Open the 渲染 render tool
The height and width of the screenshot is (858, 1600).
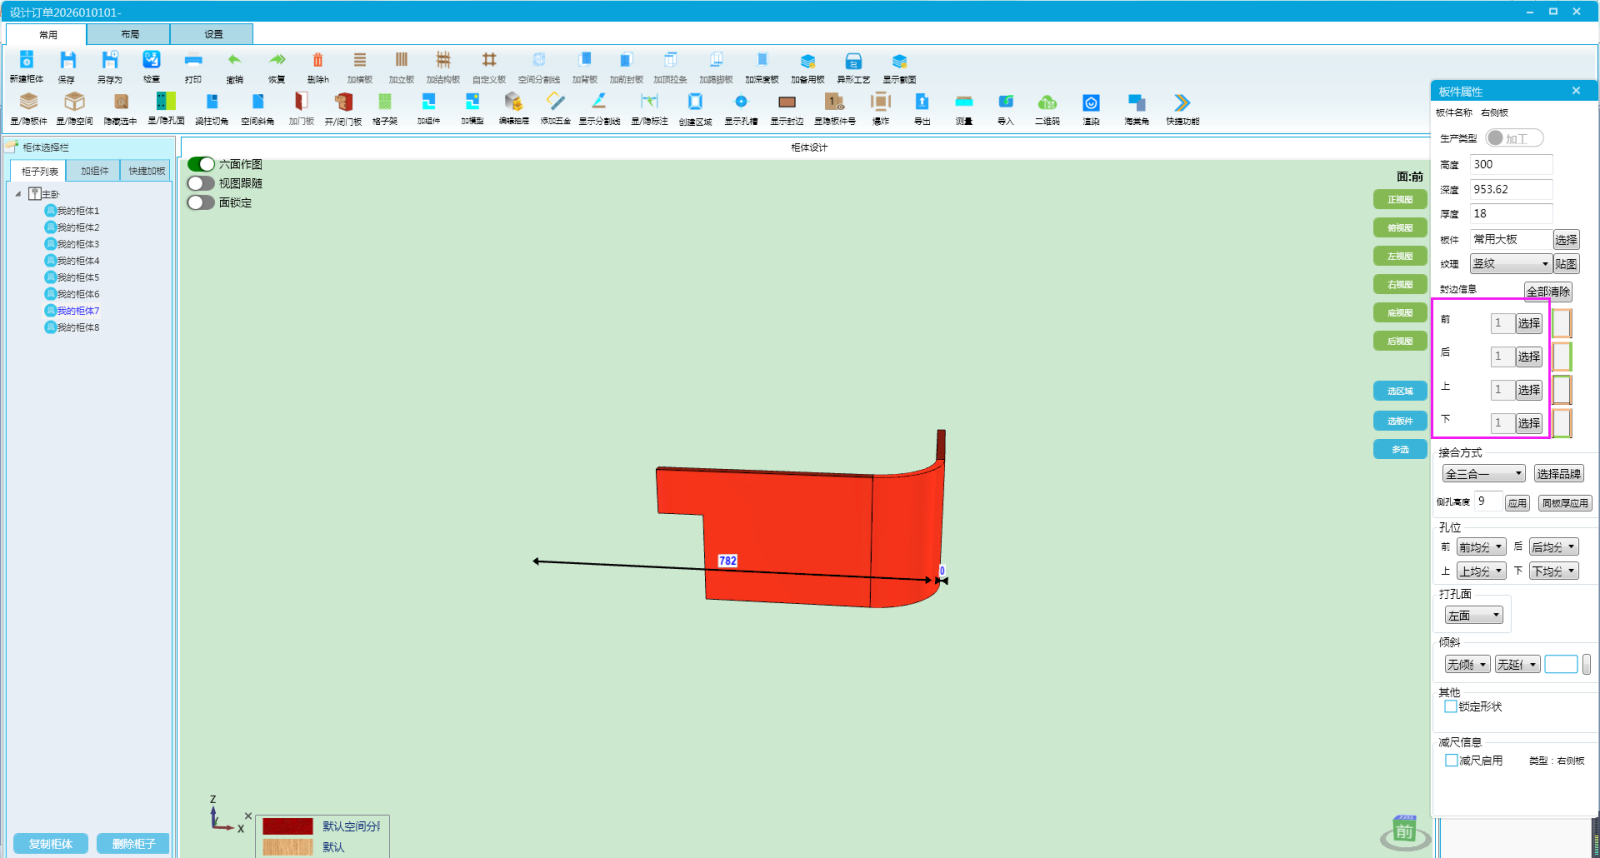pyautogui.click(x=1091, y=103)
